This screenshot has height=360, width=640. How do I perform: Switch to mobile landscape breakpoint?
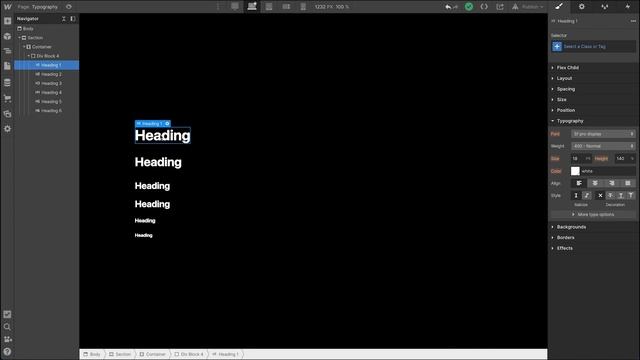pyautogui.click(x=286, y=7)
